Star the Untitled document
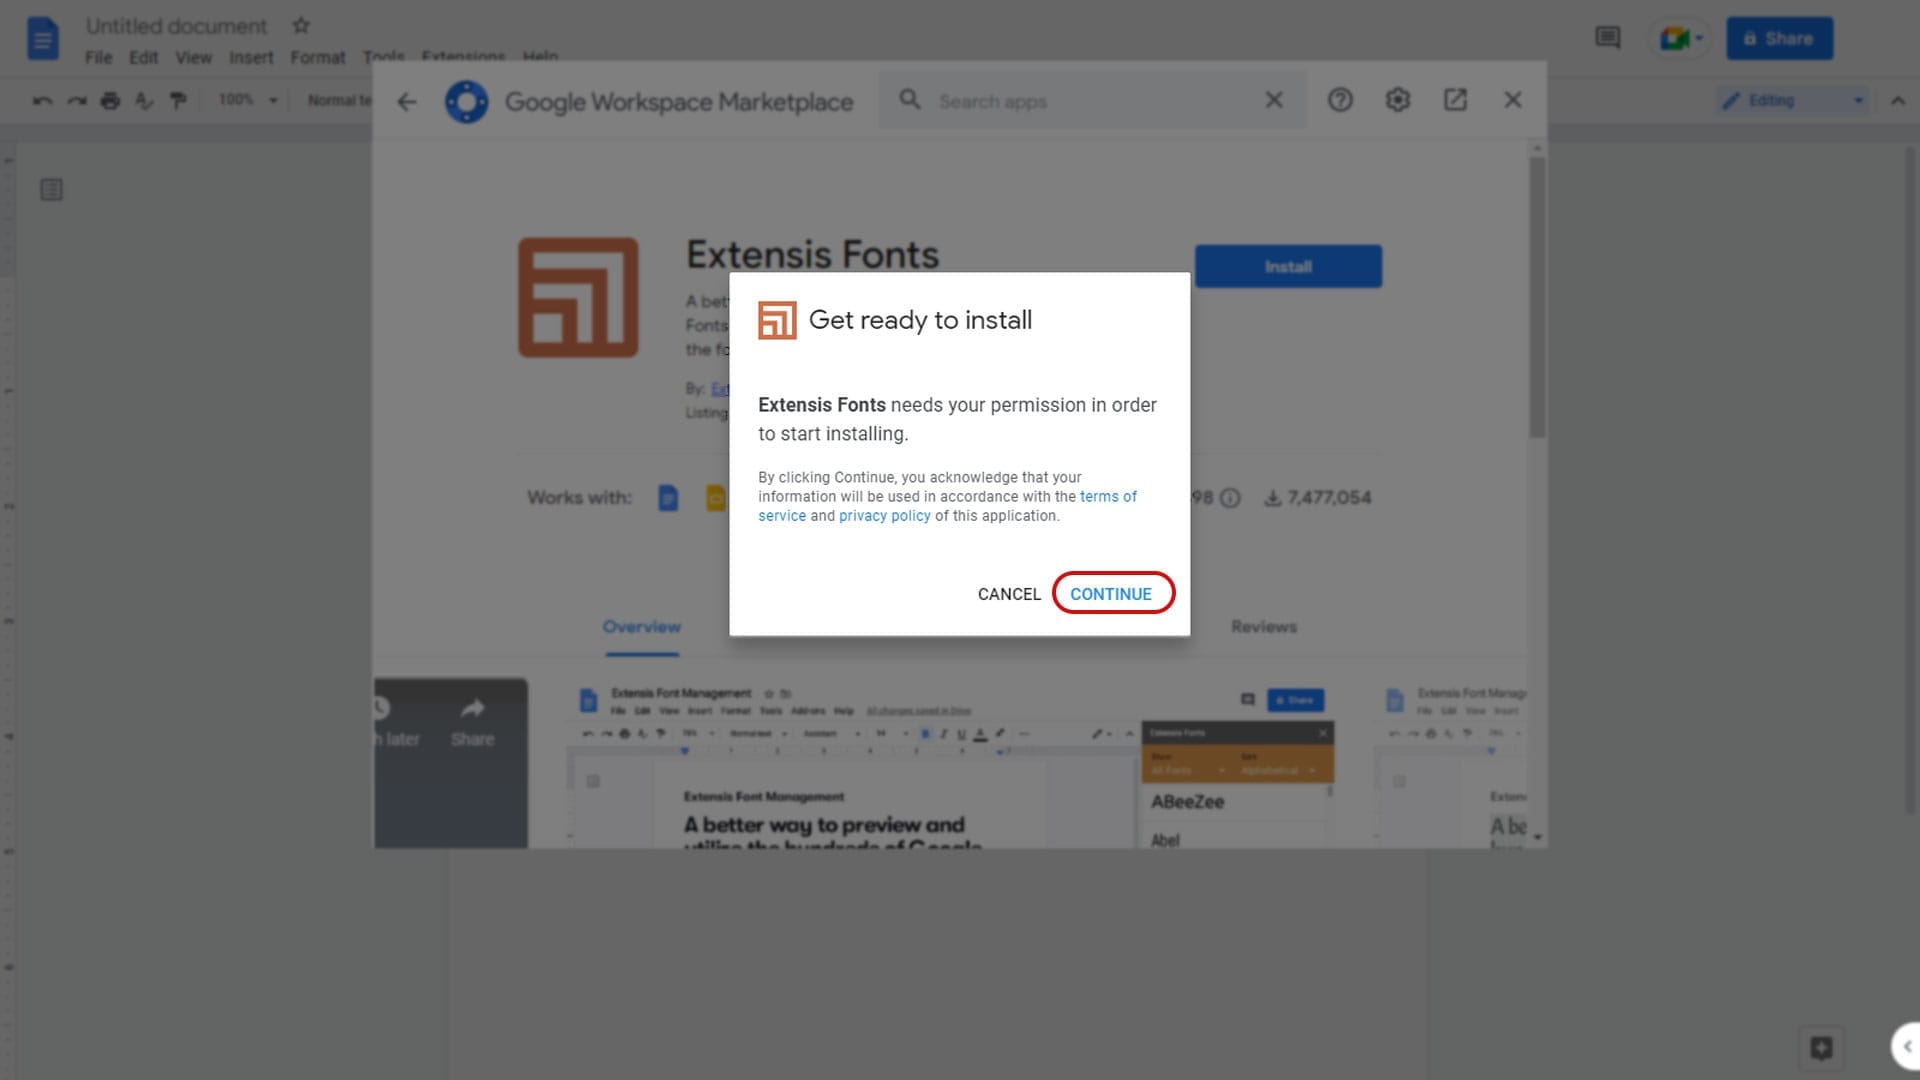 pos(301,26)
